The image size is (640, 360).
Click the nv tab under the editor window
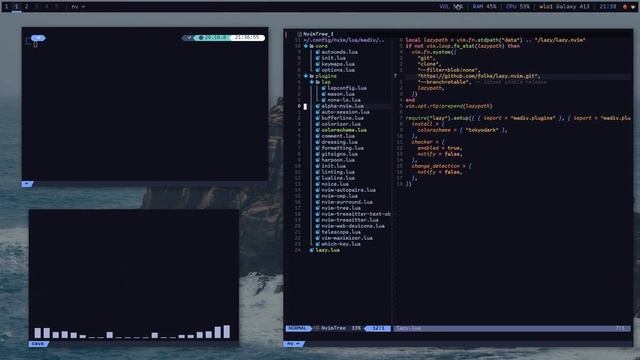pyautogui.click(x=293, y=344)
